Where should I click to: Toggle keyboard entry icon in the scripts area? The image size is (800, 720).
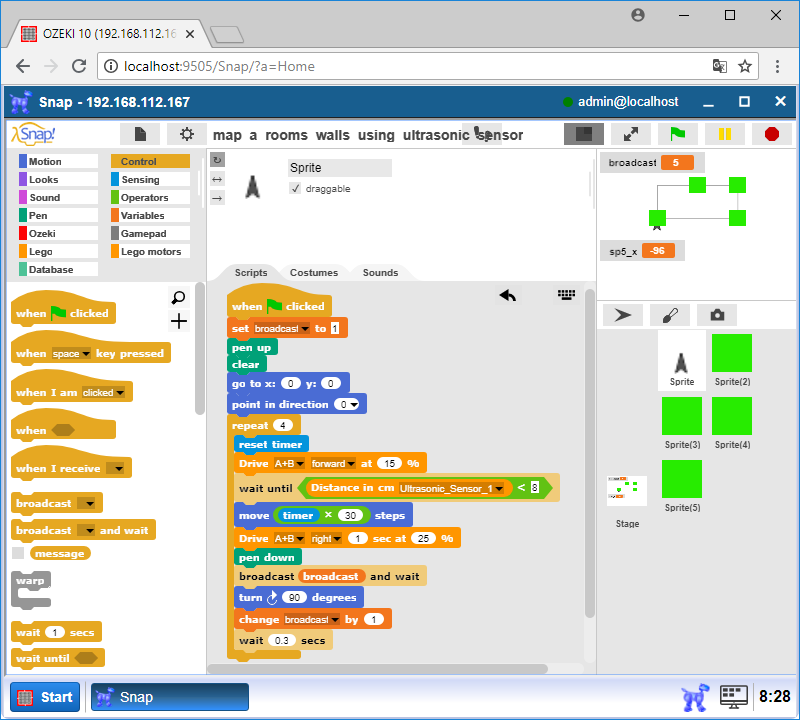[566, 294]
